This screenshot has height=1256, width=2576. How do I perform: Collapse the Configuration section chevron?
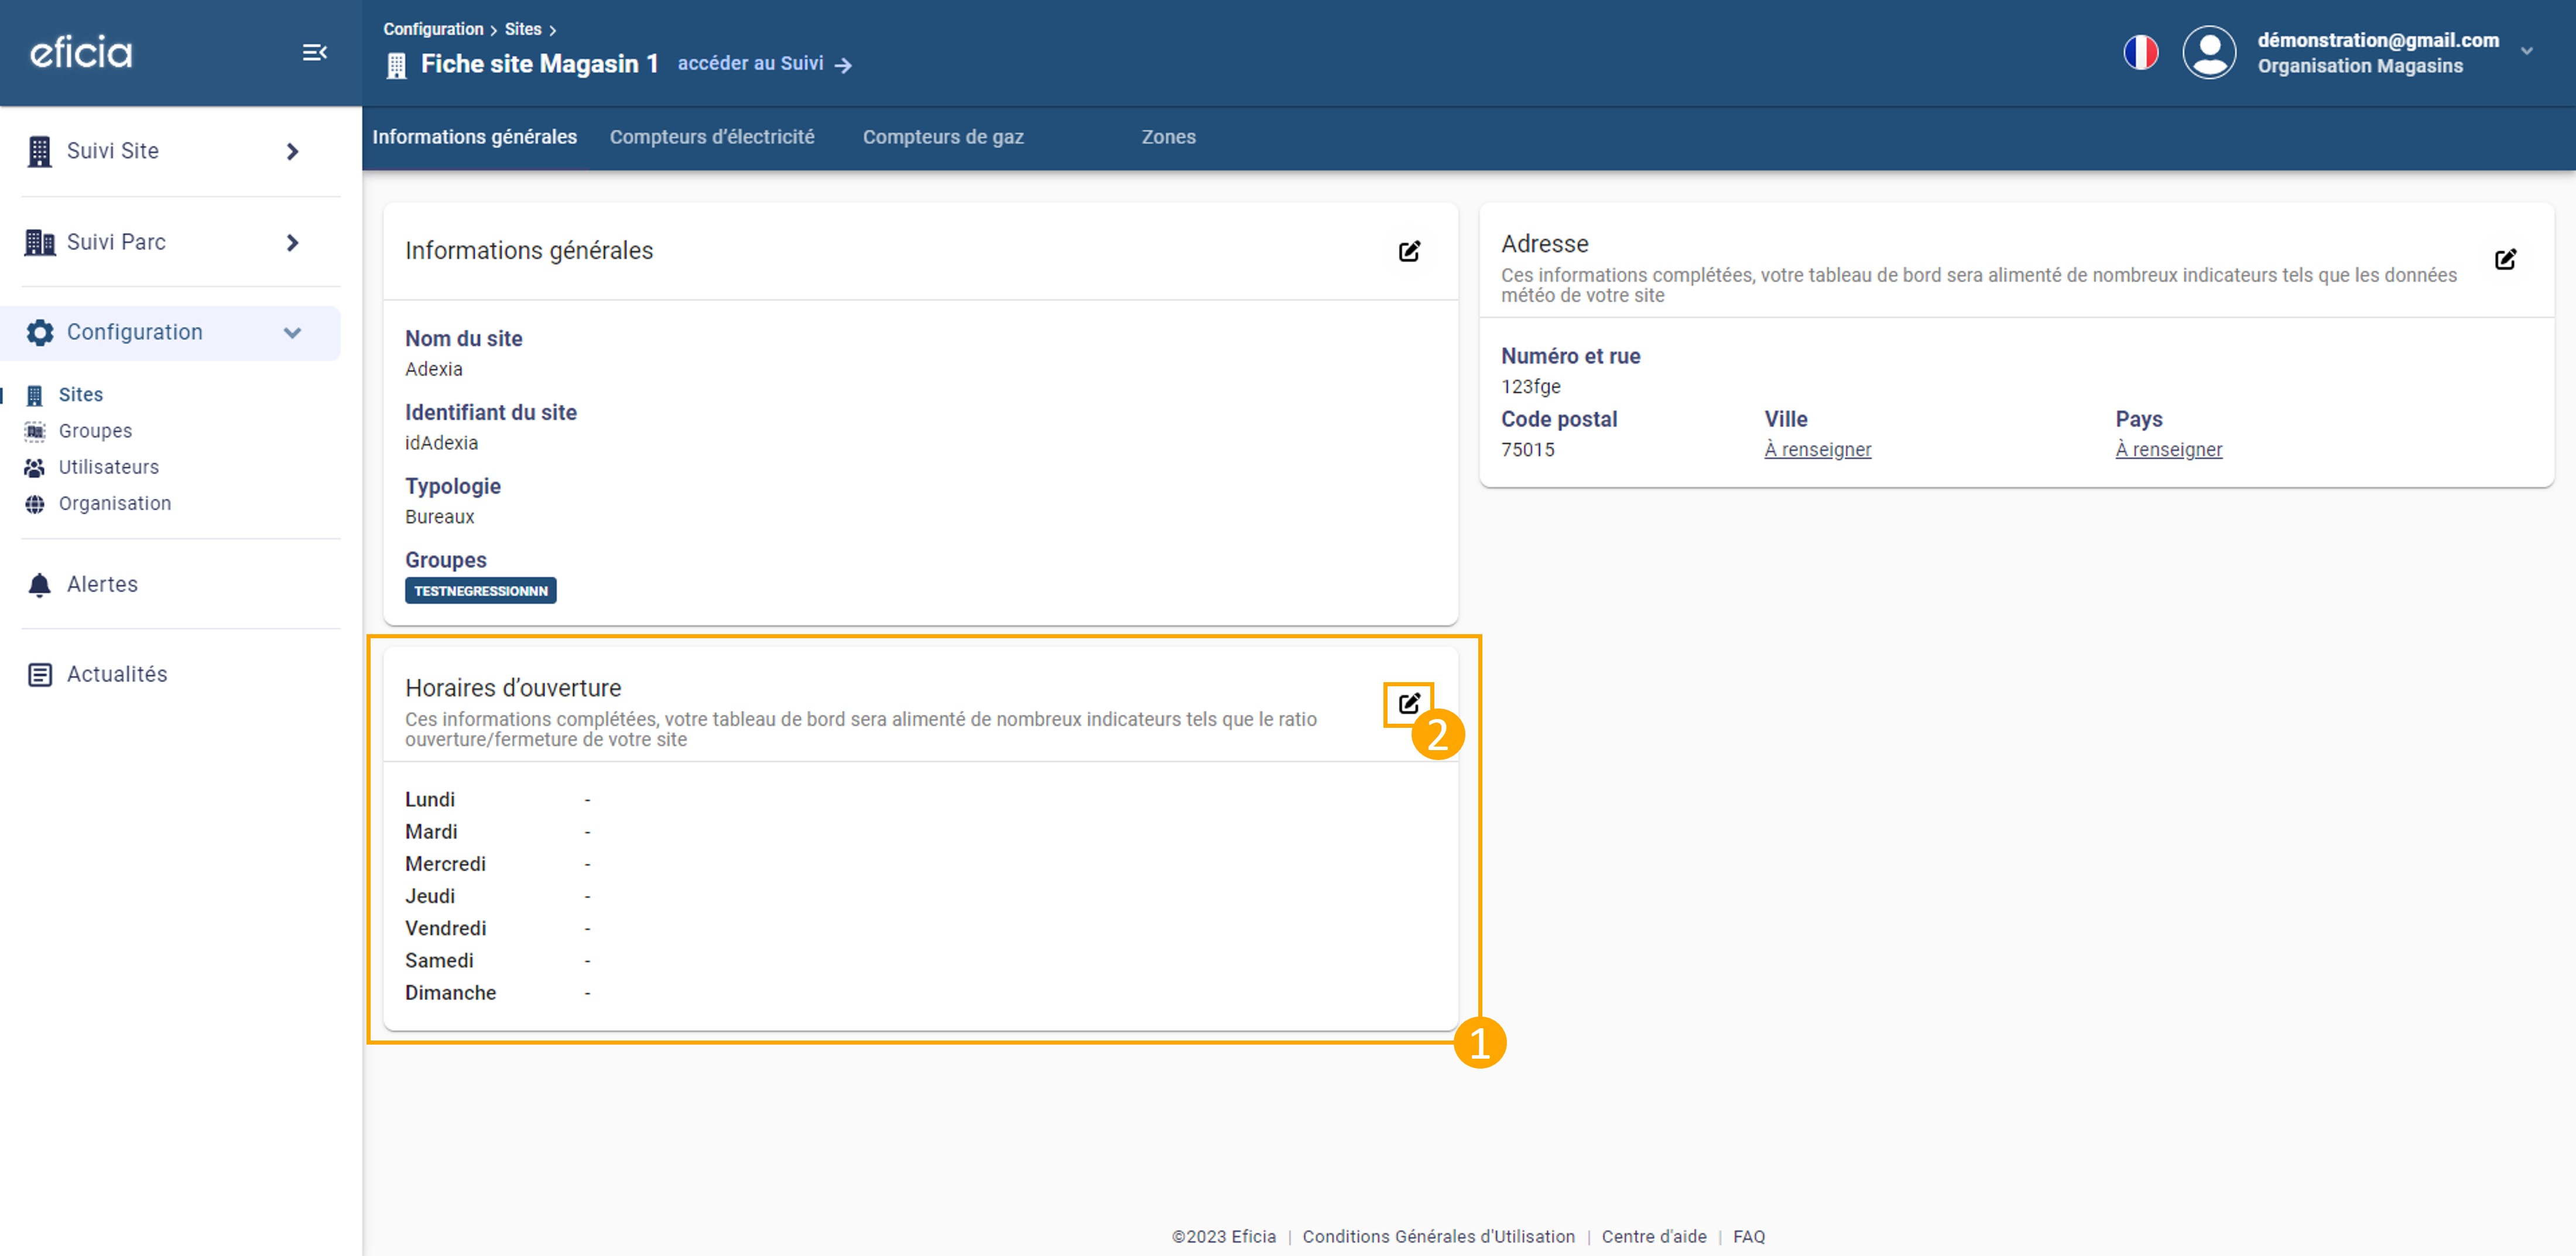pos(292,332)
